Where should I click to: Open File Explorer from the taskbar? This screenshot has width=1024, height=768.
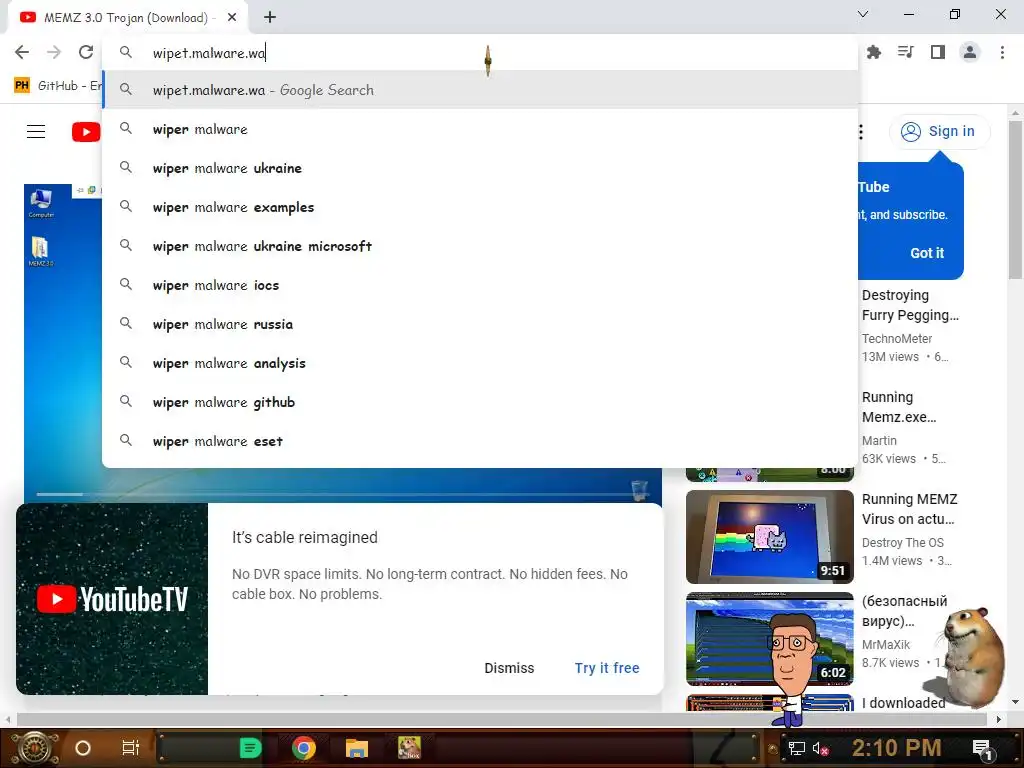(357, 748)
